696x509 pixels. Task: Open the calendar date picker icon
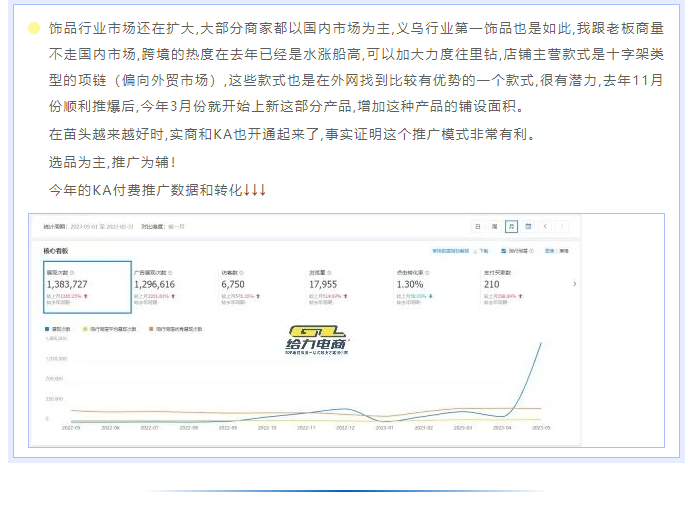click(x=527, y=227)
